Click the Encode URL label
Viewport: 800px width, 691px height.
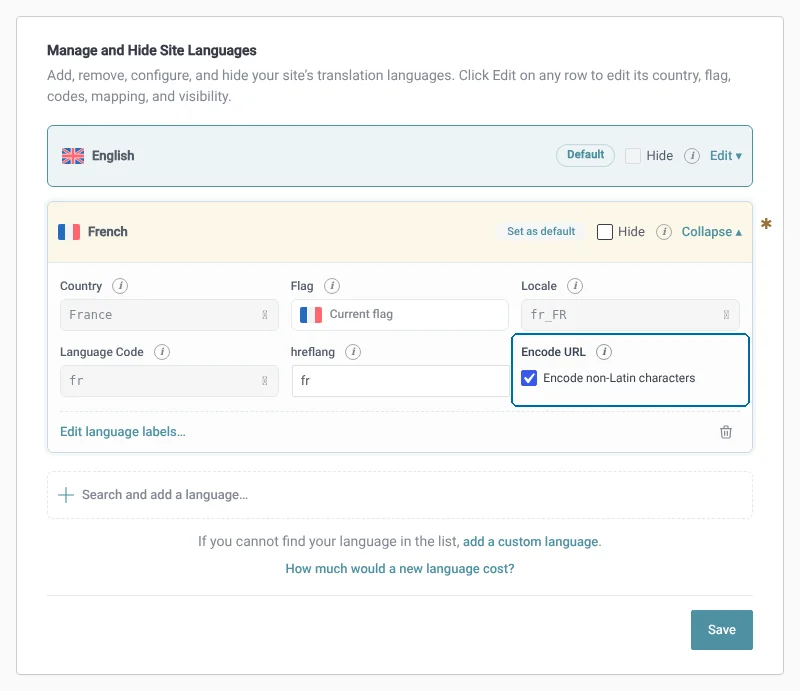pos(553,352)
